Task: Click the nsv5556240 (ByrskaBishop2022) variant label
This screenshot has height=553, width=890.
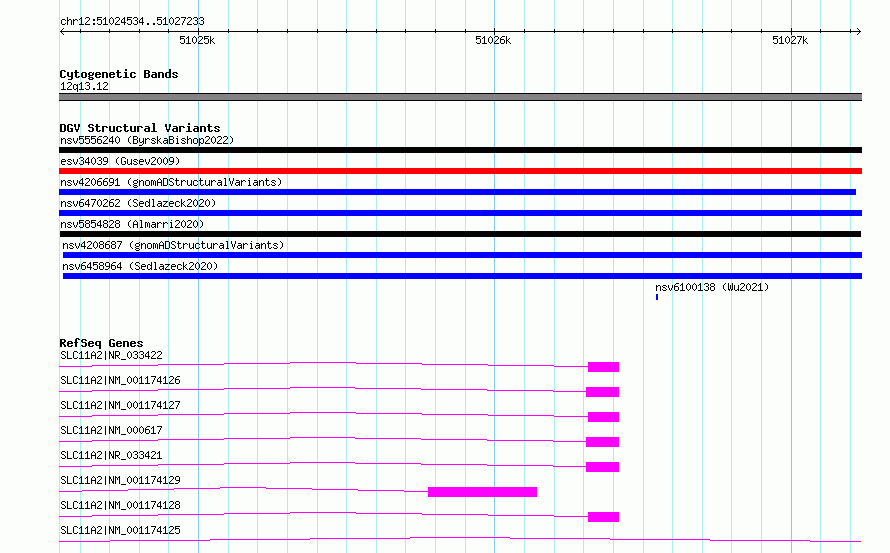Action: (x=147, y=140)
